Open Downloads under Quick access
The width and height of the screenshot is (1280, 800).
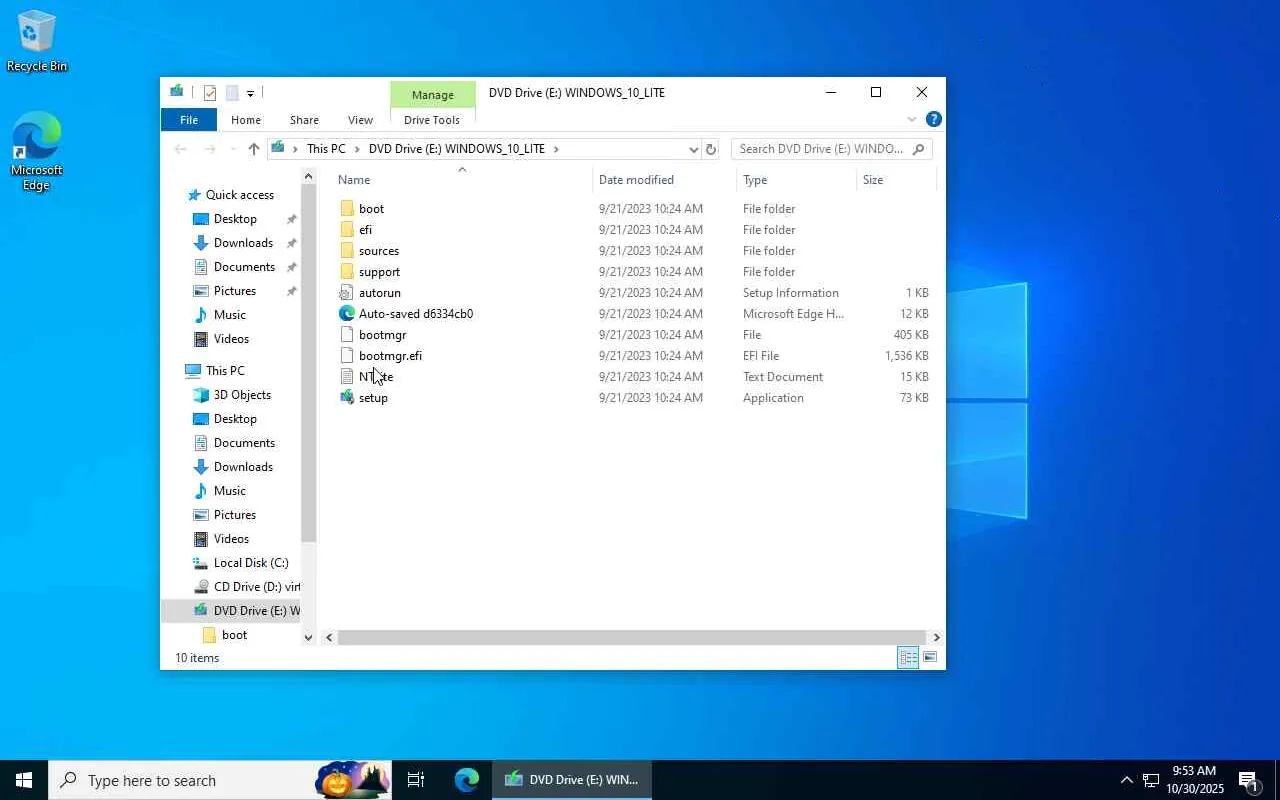click(243, 243)
